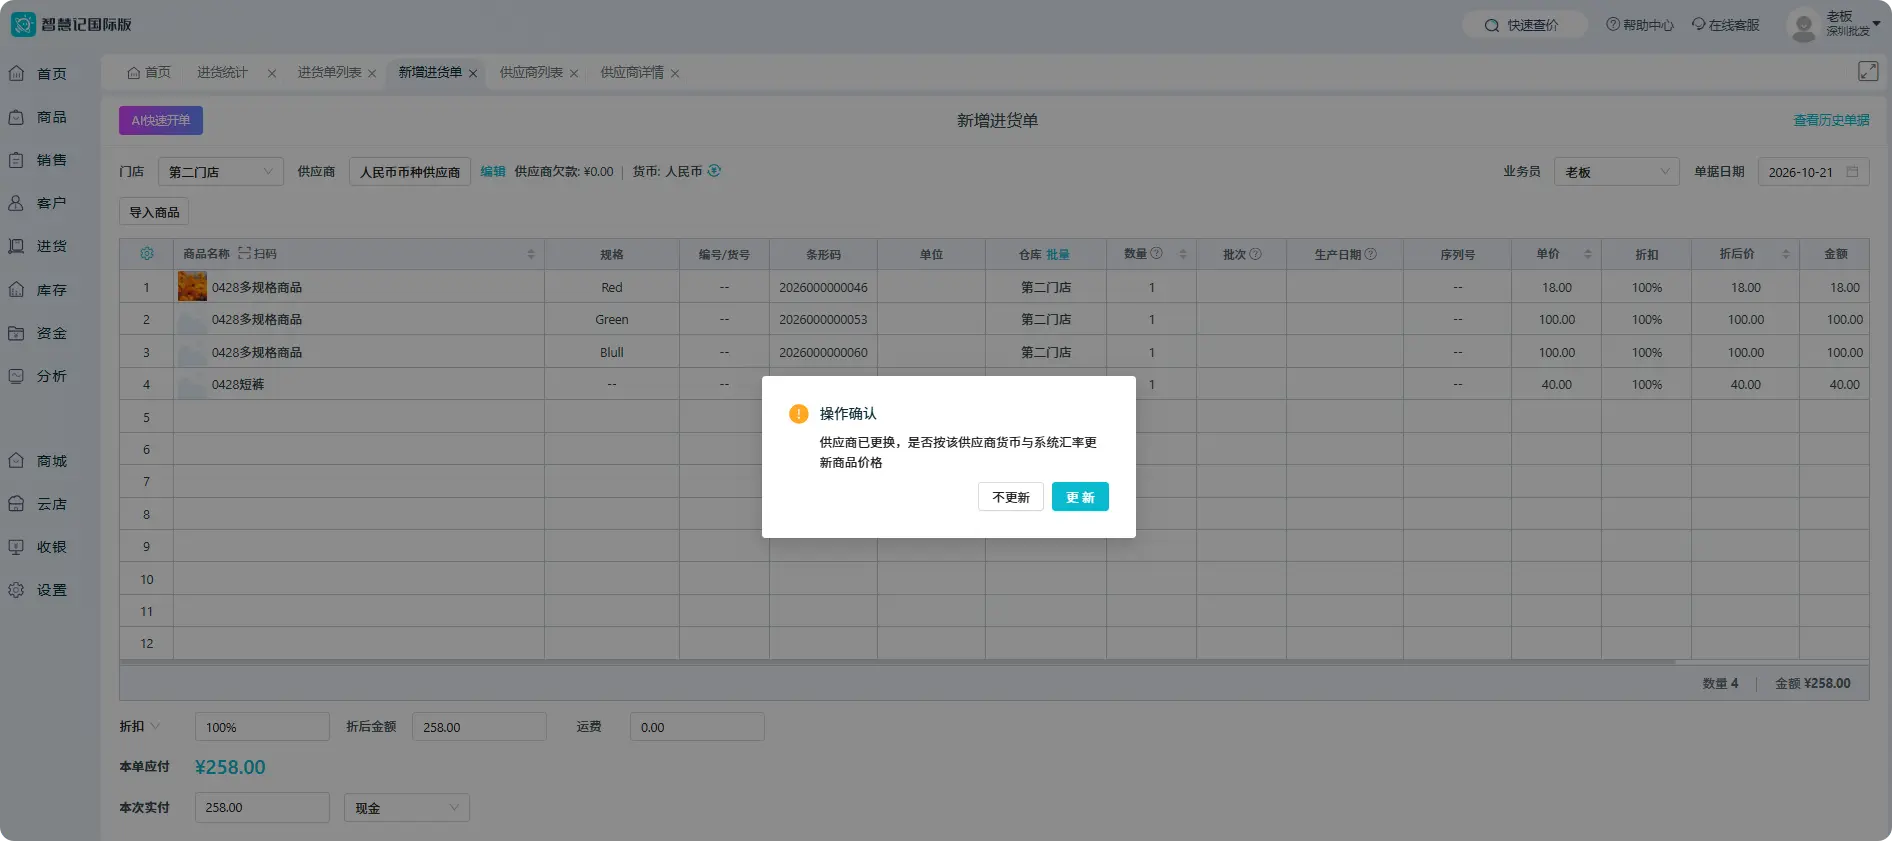This screenshot has height=841, width=1892.
Task: Open 商品 sidebar section
Action: pos(38,117)
